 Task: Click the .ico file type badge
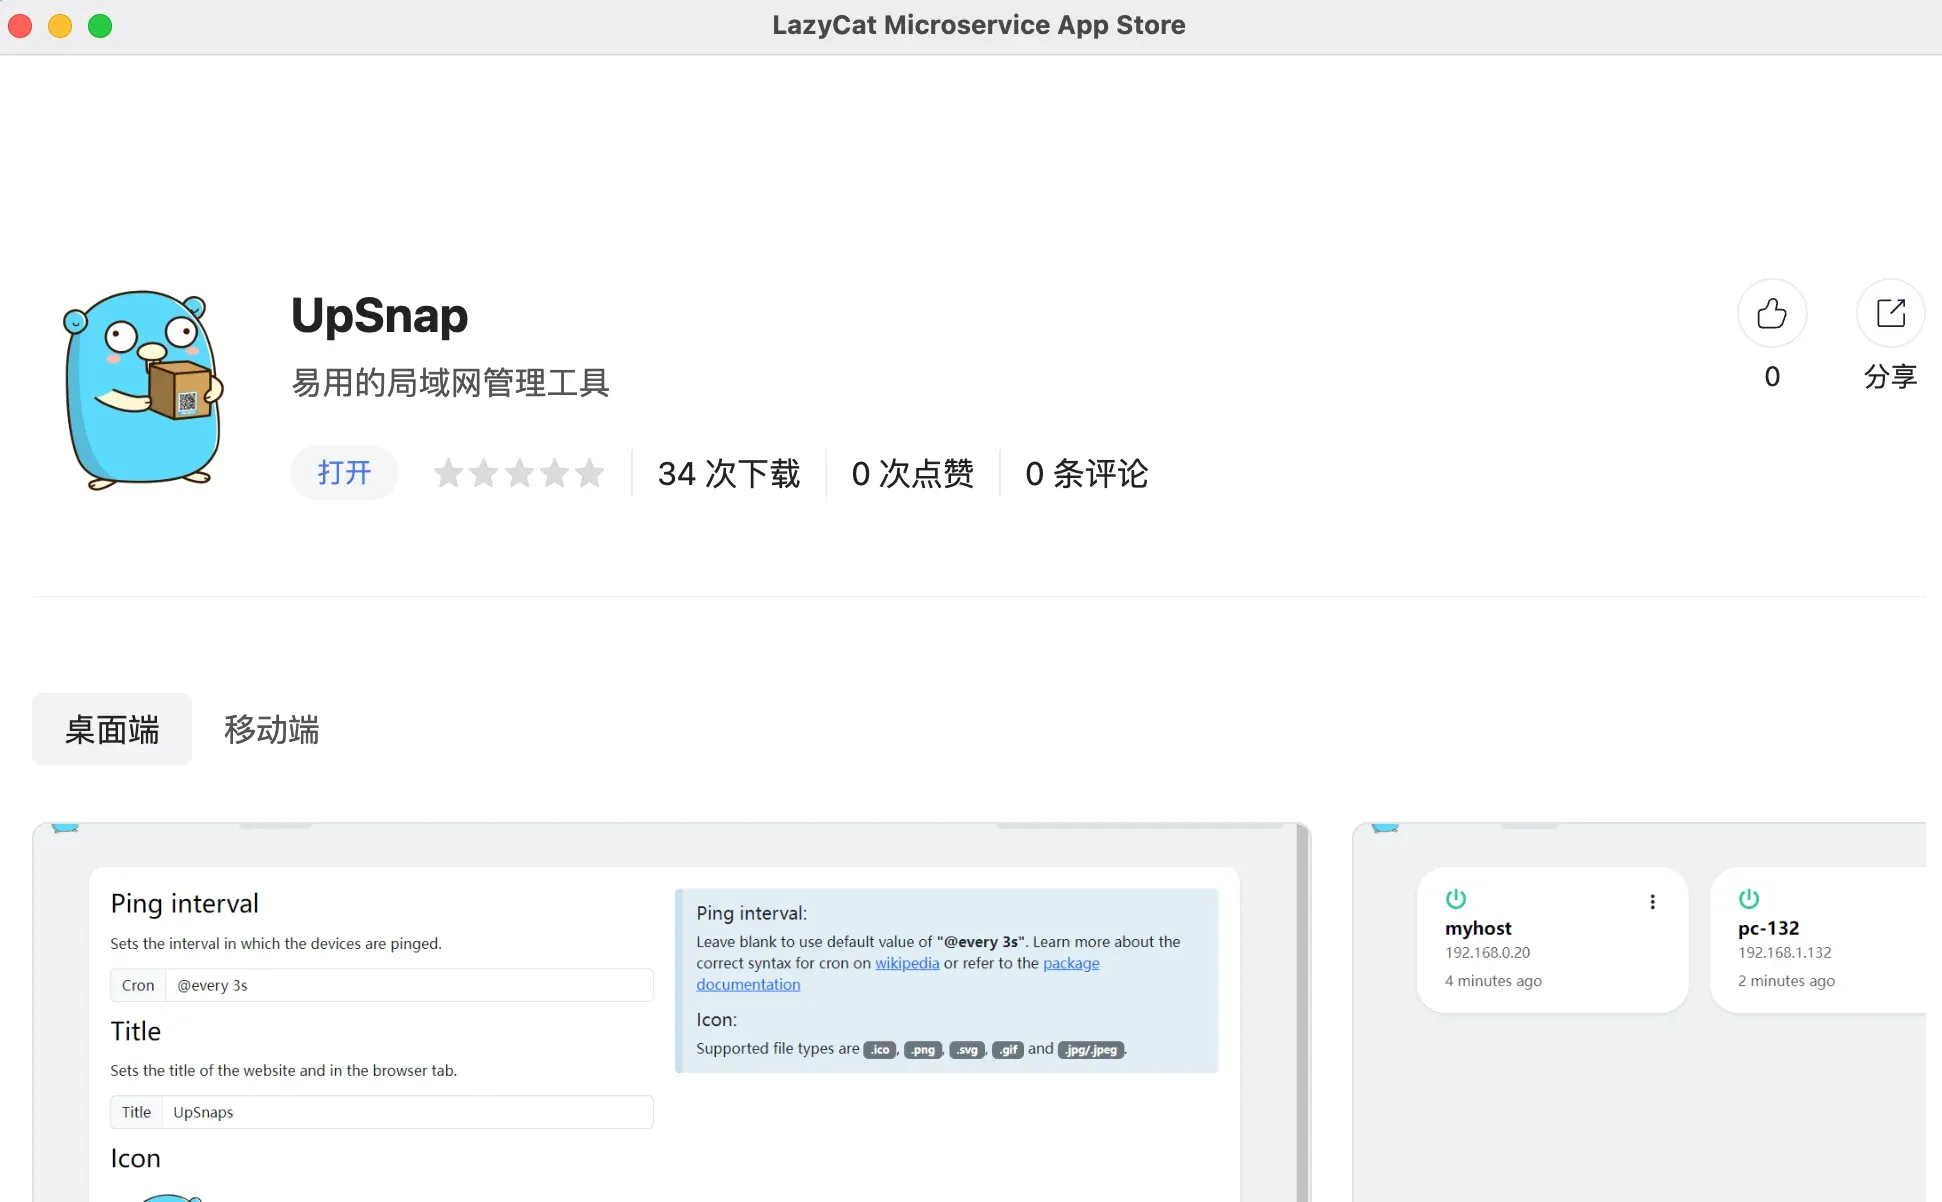point(880,1049)
